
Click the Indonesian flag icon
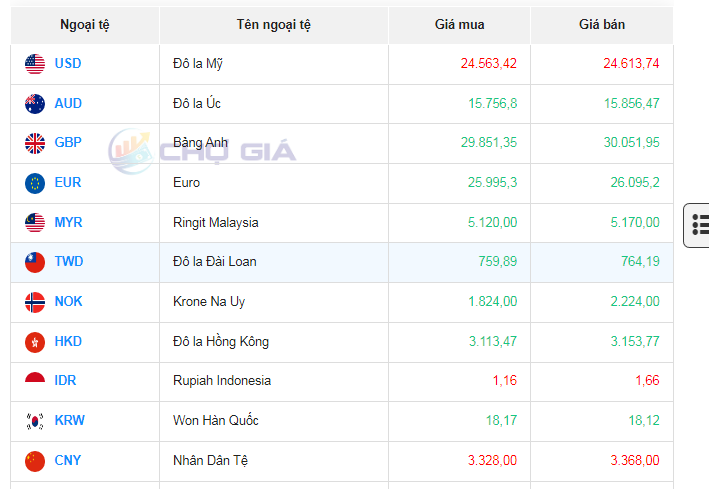(35, 378)
